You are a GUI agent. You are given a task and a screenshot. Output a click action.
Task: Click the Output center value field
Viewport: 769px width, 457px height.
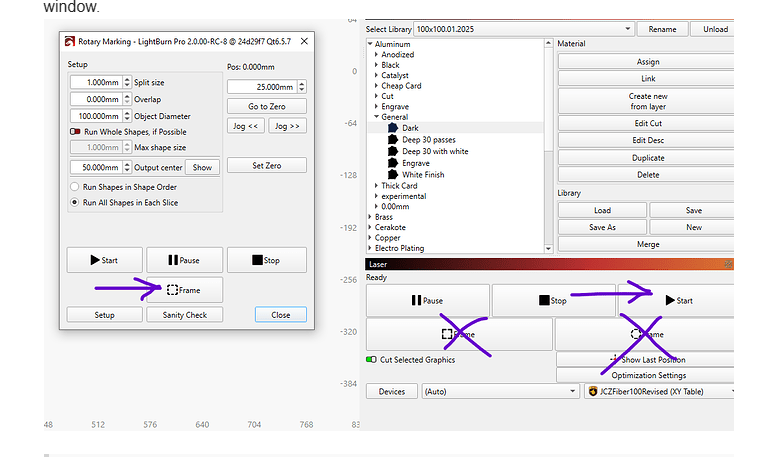96,167
